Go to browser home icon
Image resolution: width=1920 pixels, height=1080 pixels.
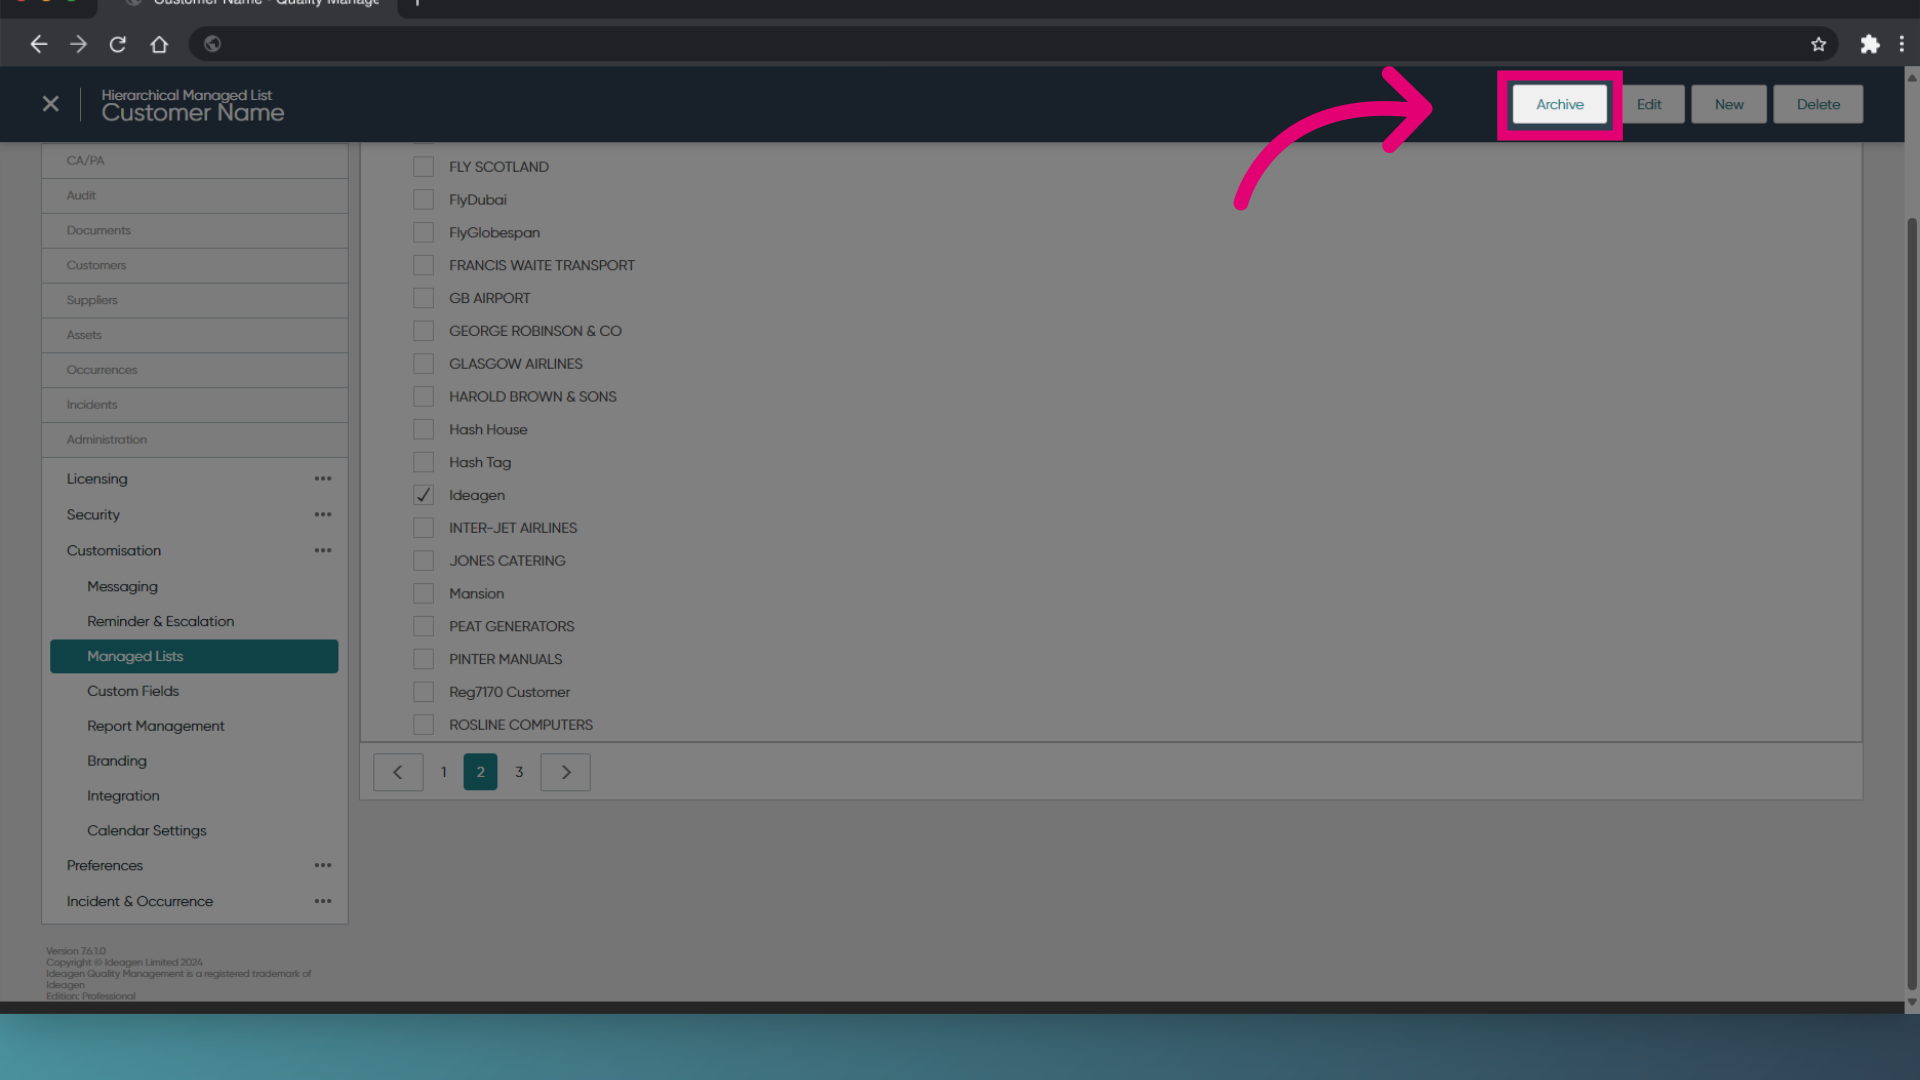pyautogui.click(x=159, y=44)
